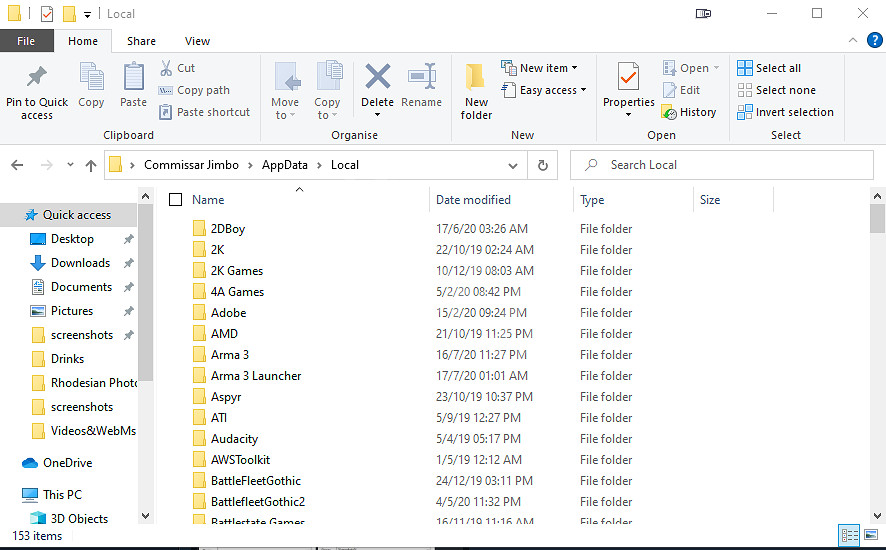Image resolution: width=886 pixels, height=550 pixels.
Task: Click the Rename icon in the ribbon
Action: (421, 78)
